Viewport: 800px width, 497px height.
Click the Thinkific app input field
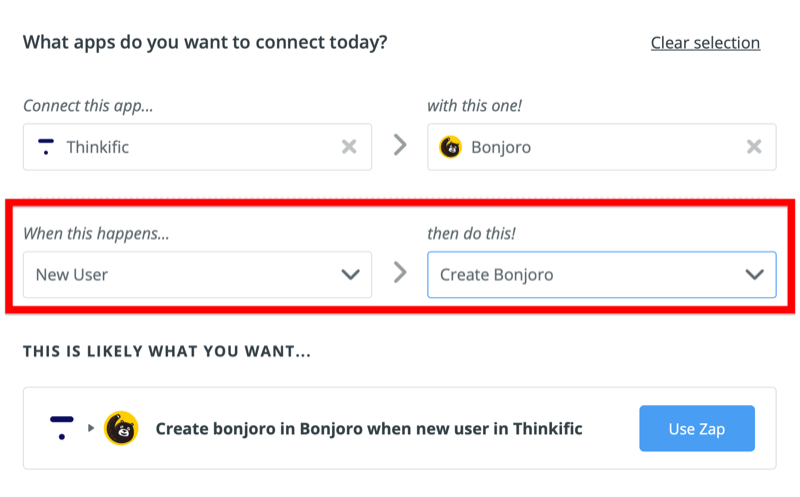tap(197, 147)
